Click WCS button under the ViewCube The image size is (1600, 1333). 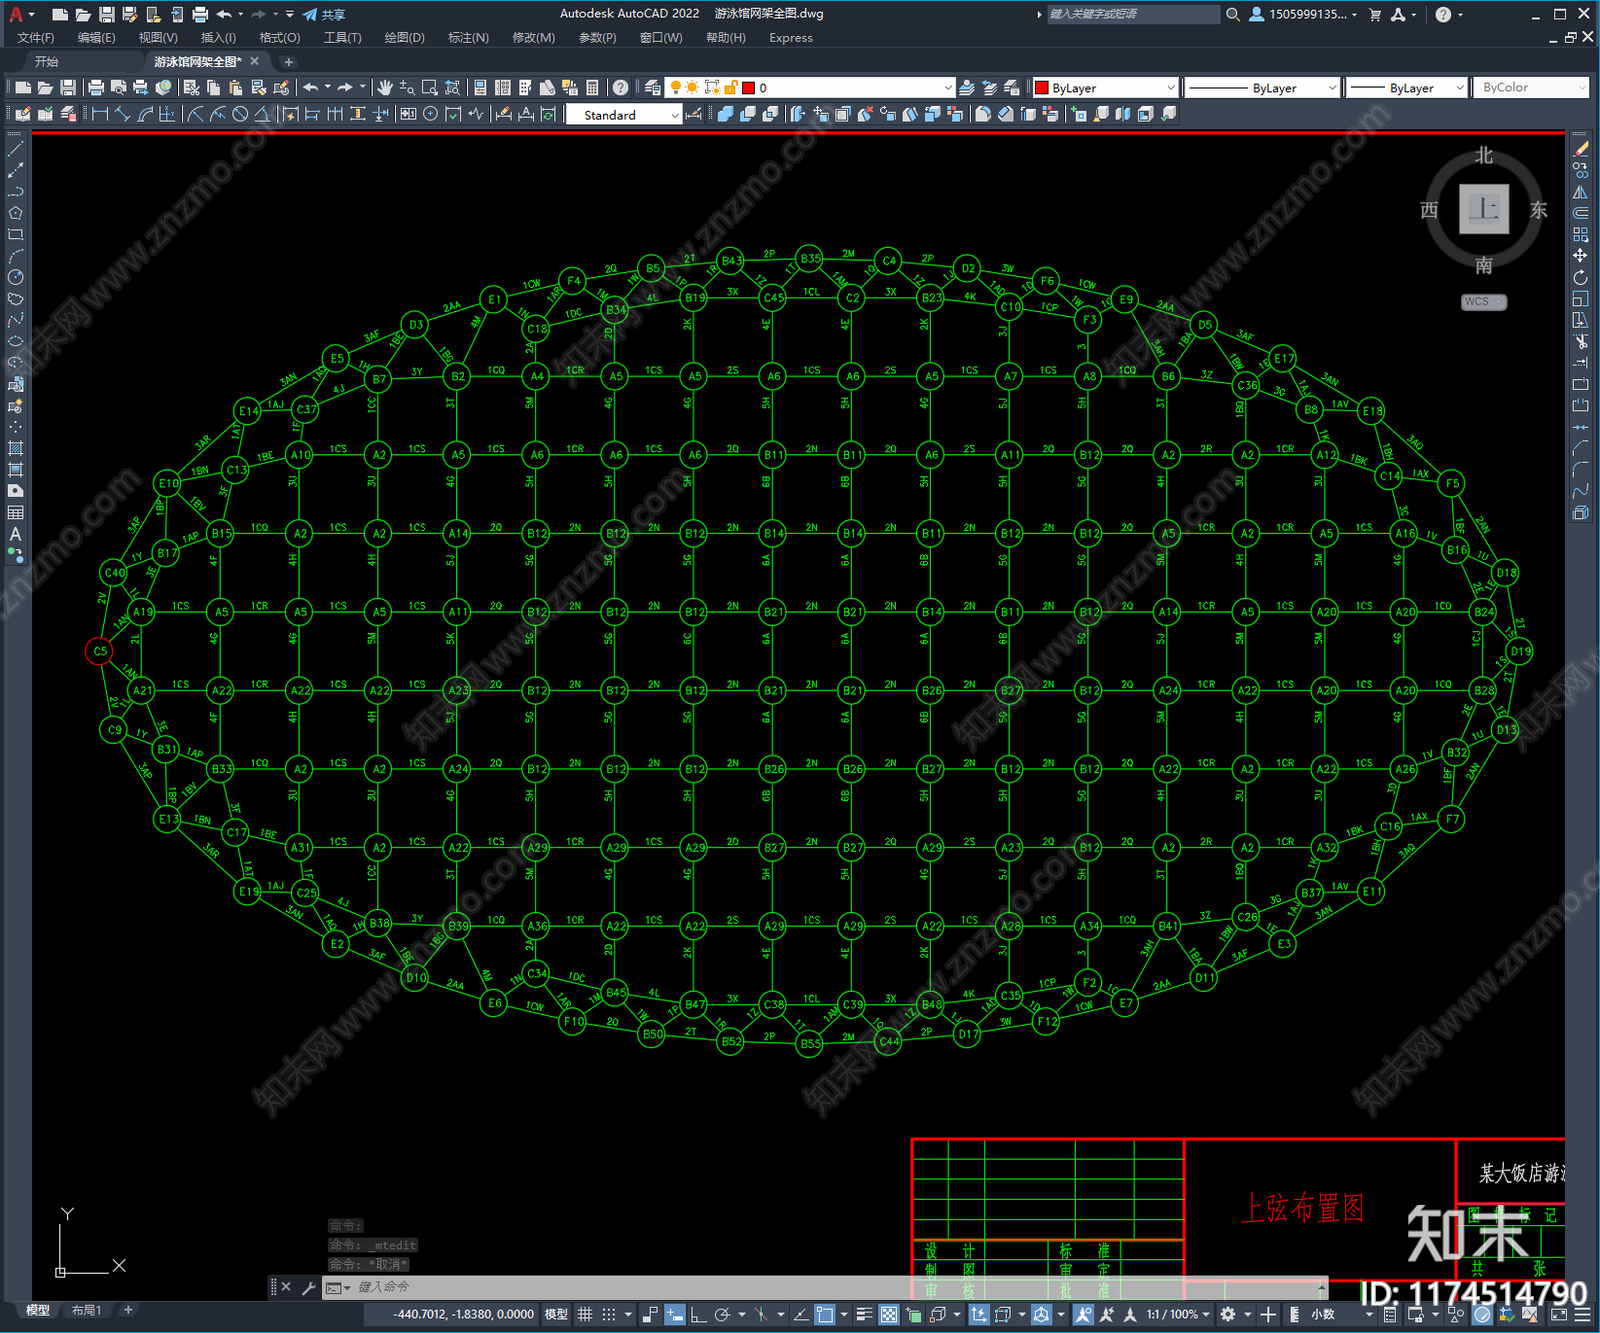(x=1483, y=302)
